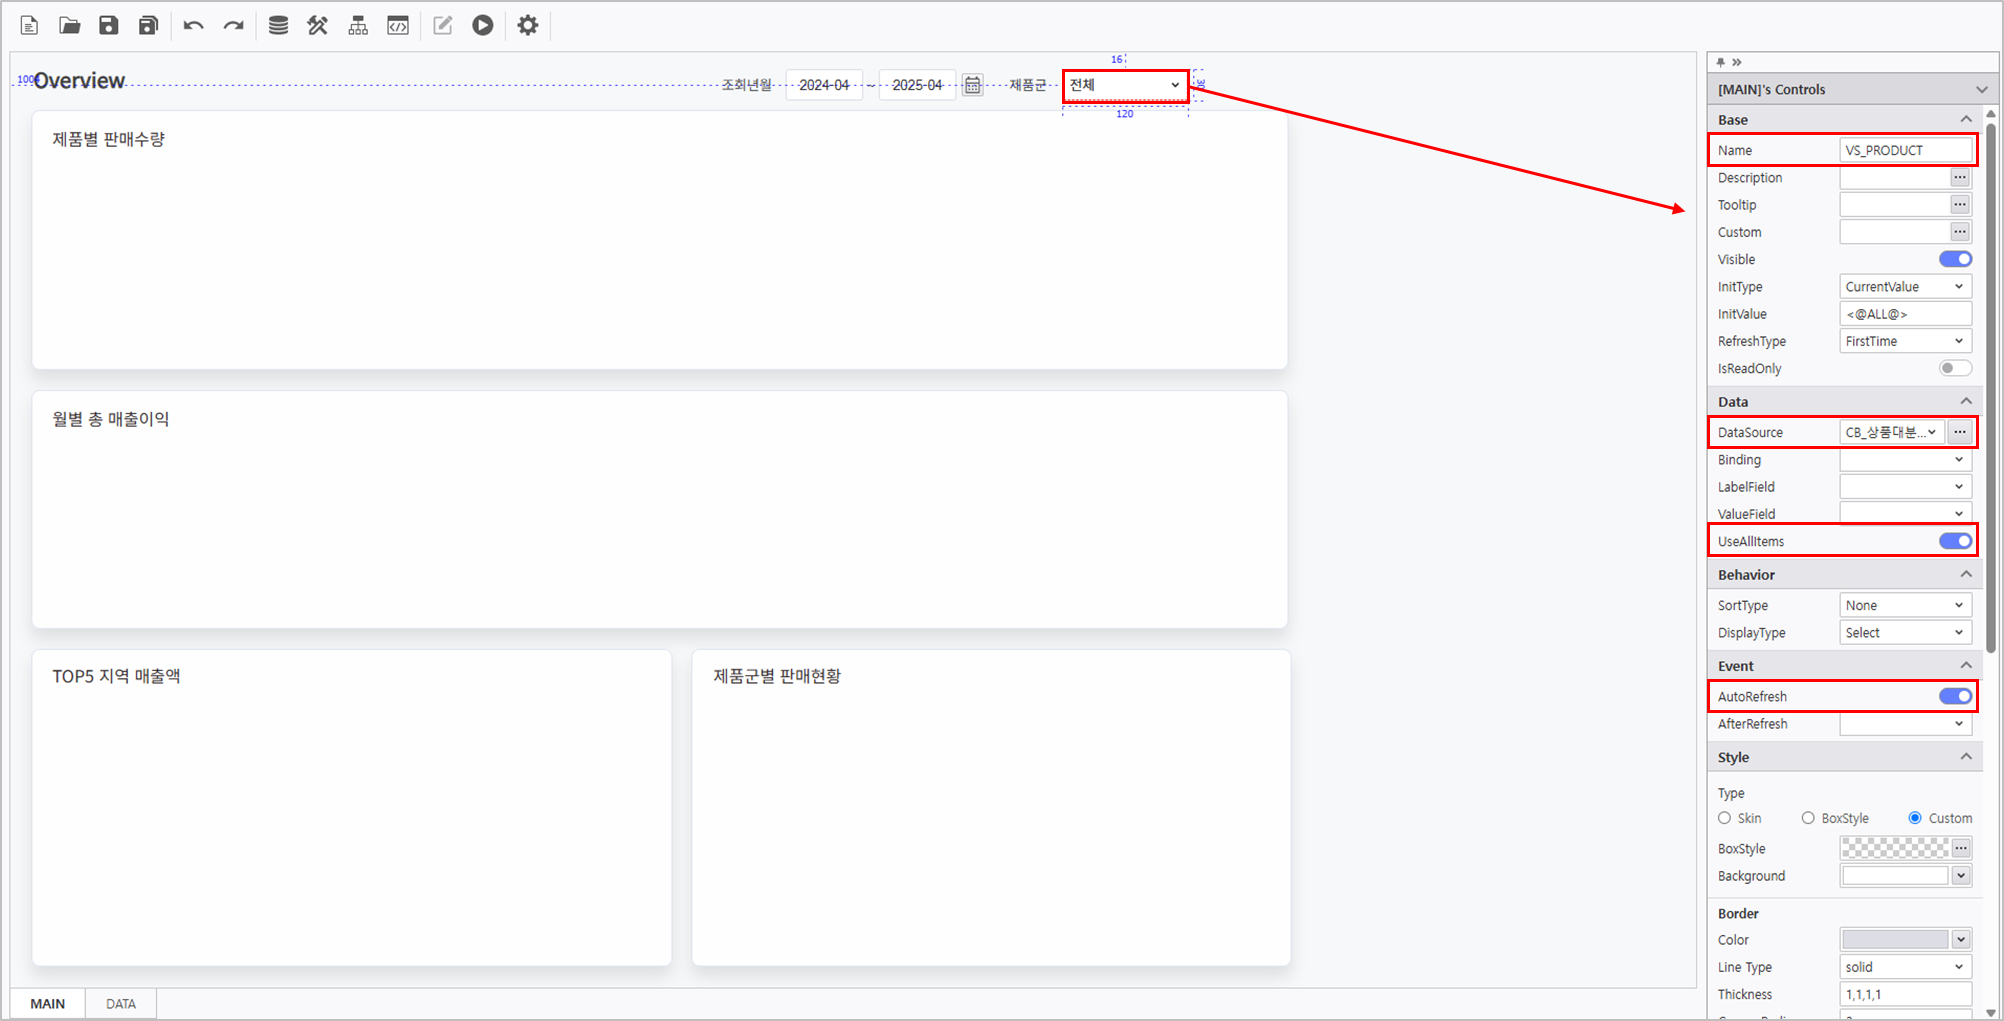Screen dimensions: 2004x1021
Task: Select the BoxStyle radio button
Action: tap(1808, 818)
